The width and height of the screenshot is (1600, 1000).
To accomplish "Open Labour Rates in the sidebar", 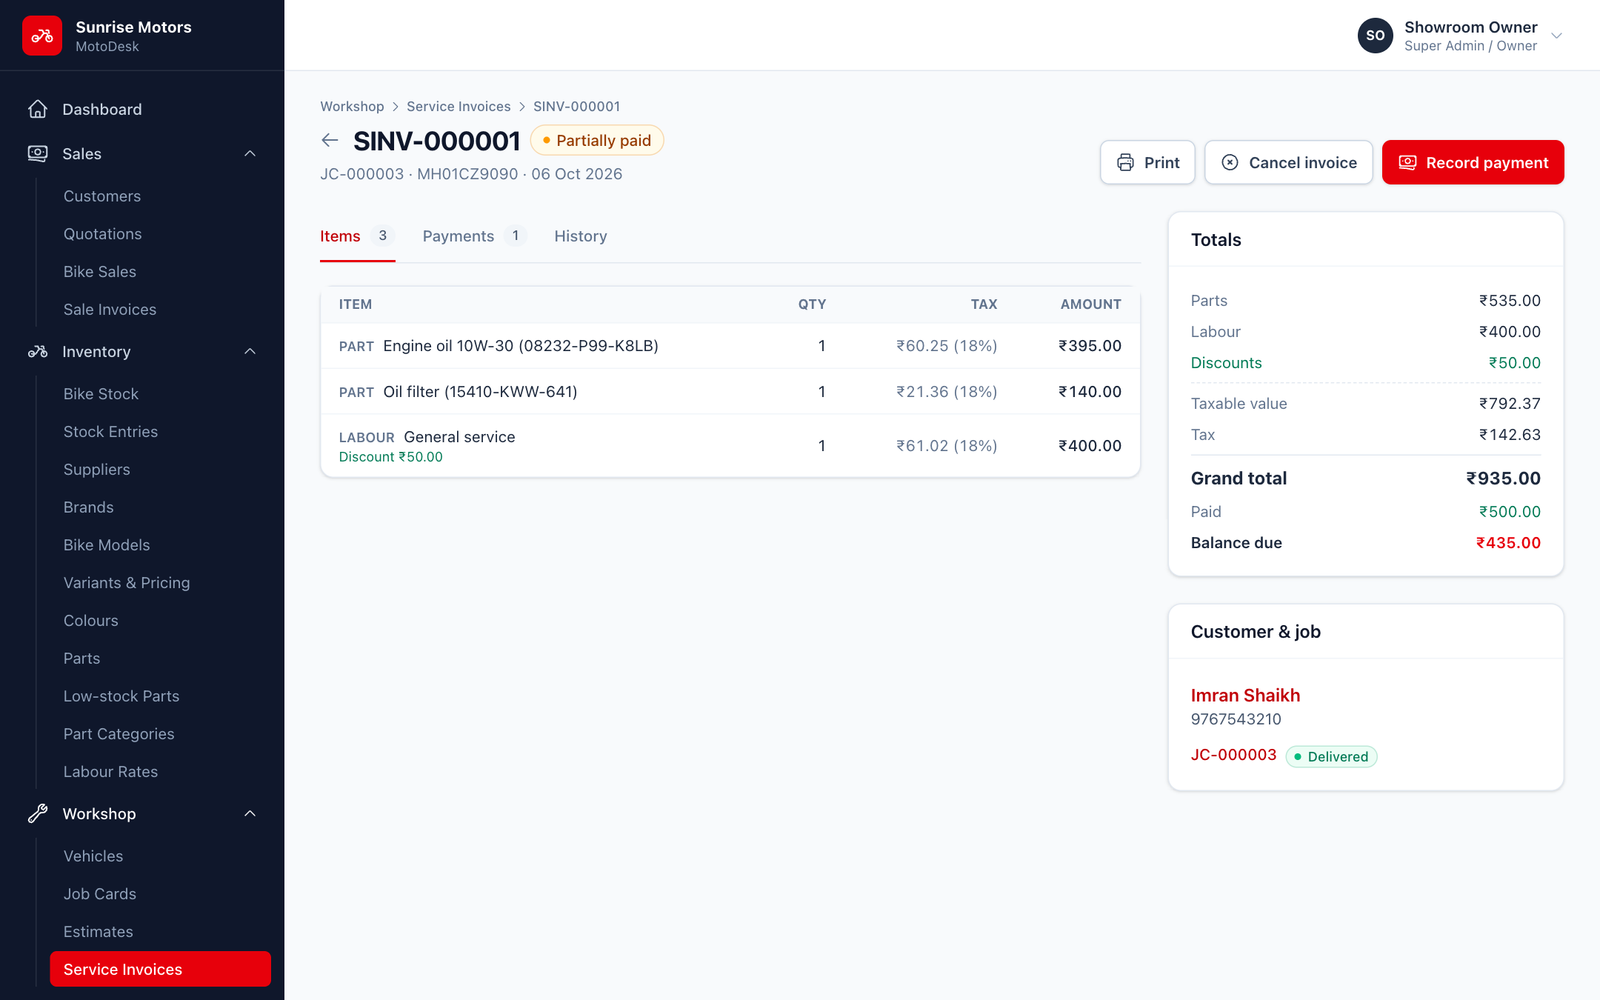I will (x=110, y=772).
